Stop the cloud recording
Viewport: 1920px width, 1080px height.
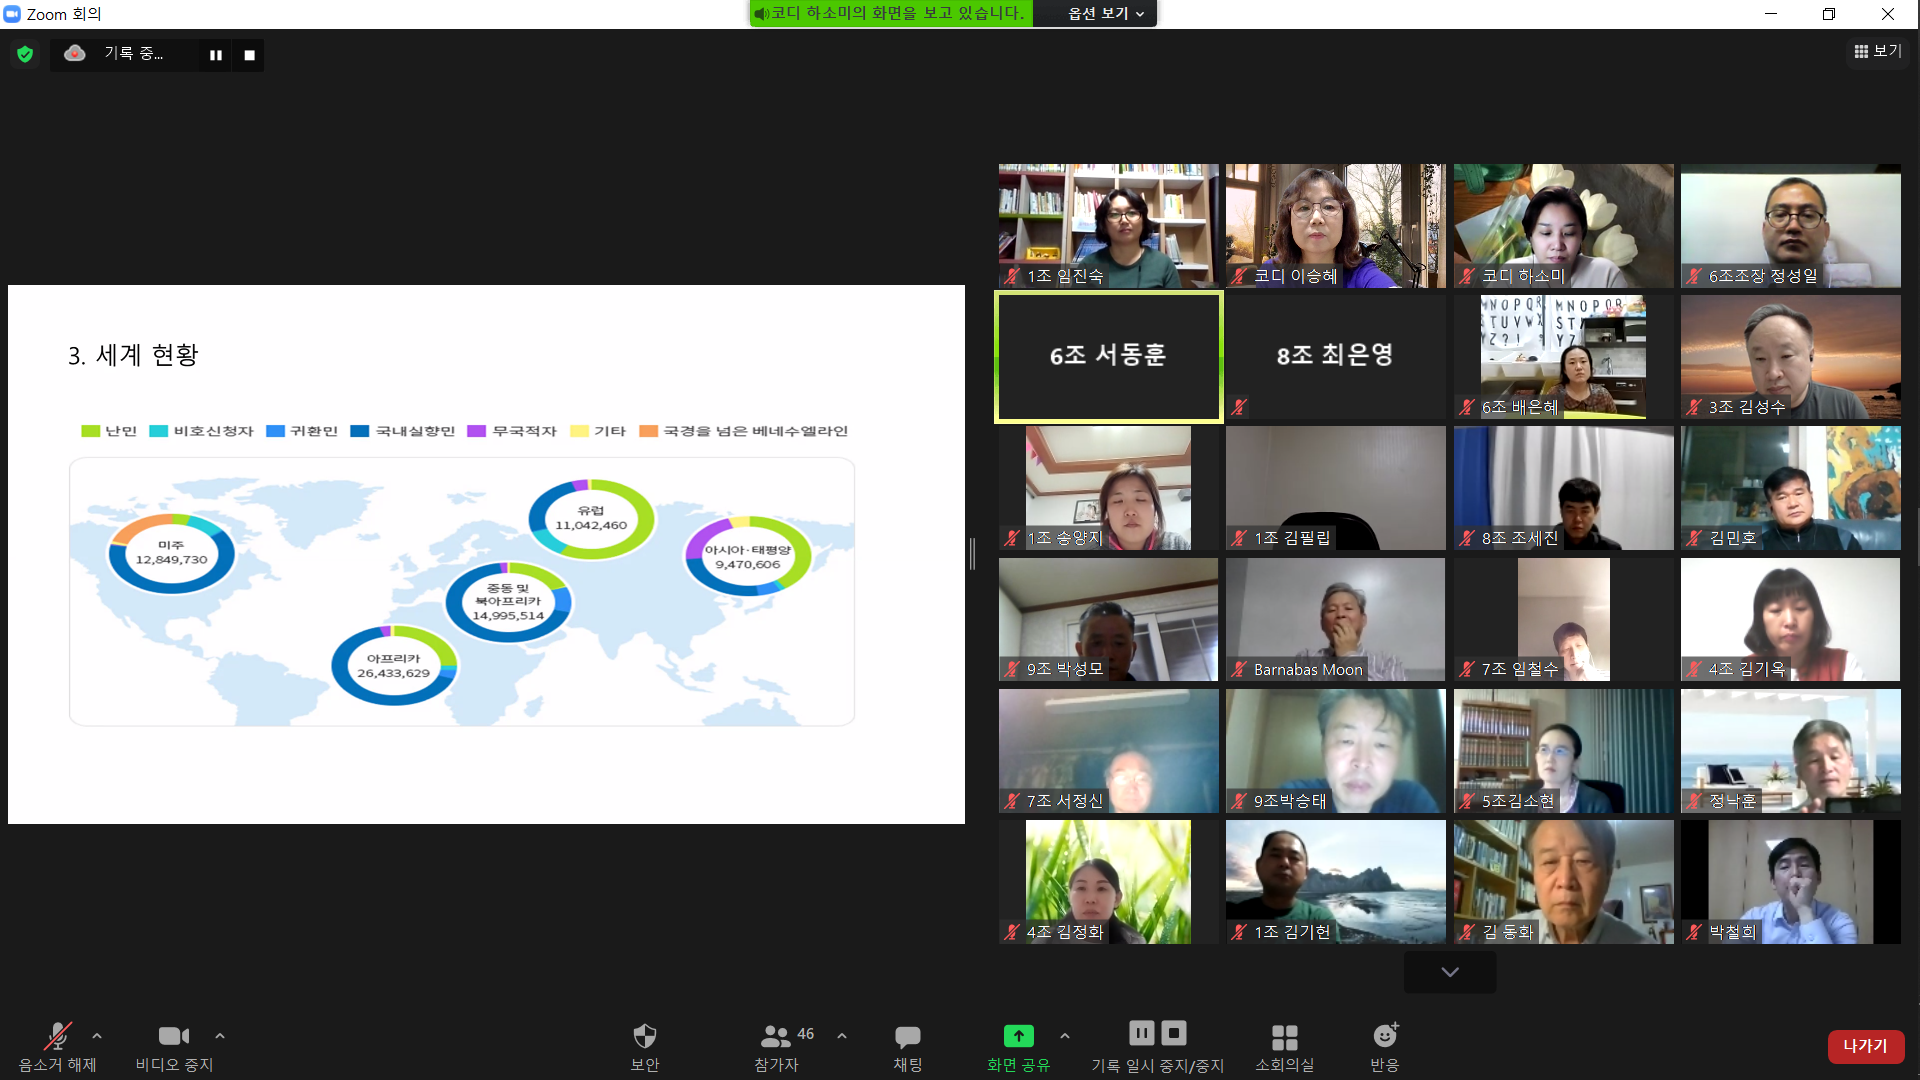point(249,55)
